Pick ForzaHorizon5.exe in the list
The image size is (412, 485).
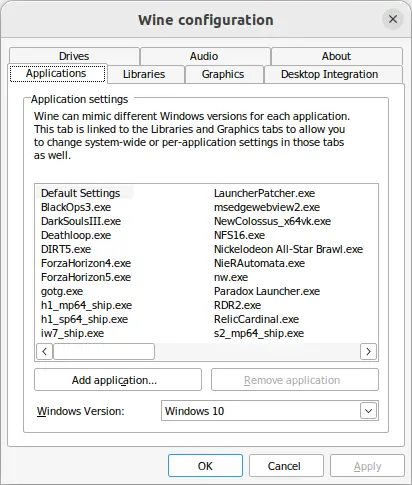click(x=86, y=277)
